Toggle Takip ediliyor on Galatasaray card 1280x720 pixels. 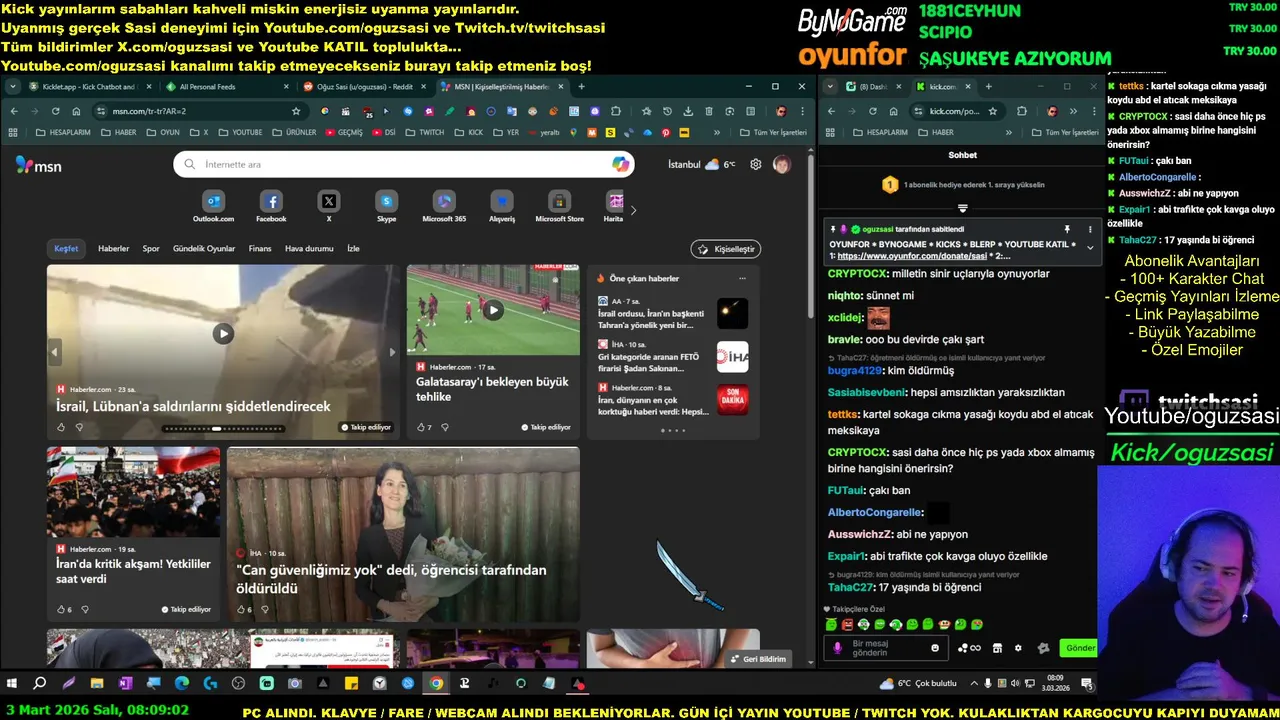click(546, 427)
